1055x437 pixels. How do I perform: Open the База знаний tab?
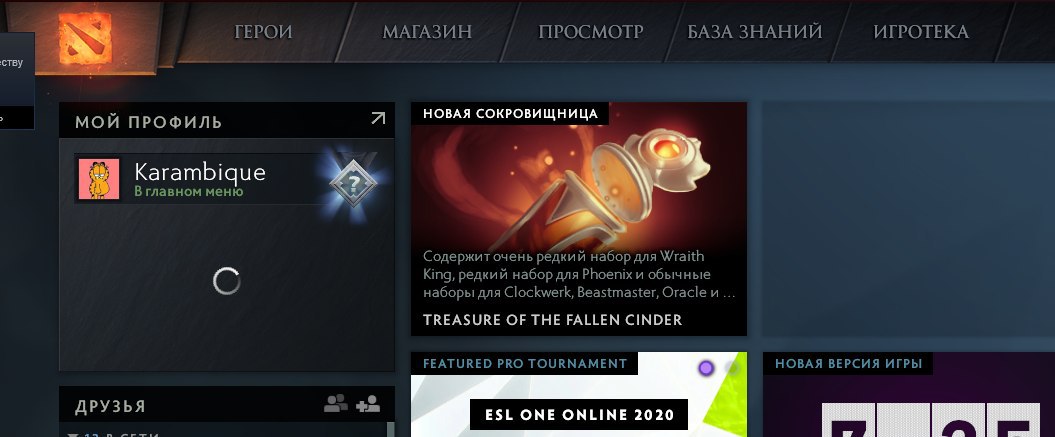click(x=754, y=32)
